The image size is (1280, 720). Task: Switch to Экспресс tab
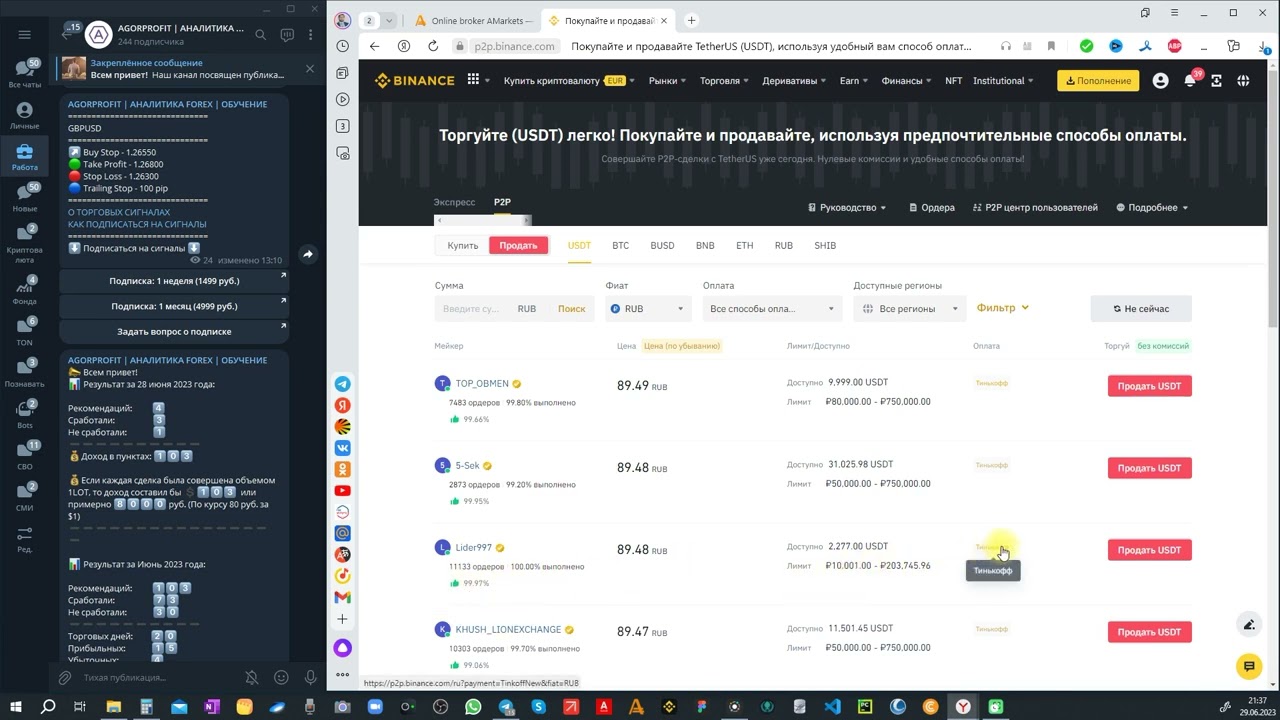(454, 202)
